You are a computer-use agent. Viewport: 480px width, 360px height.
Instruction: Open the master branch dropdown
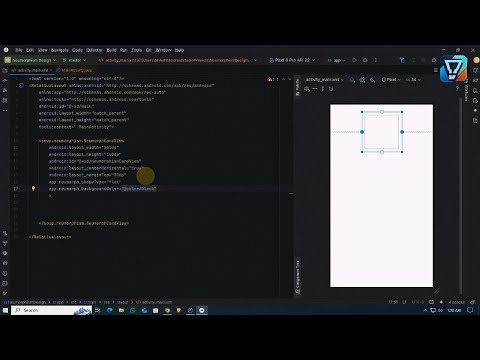(x=74, y=60)
